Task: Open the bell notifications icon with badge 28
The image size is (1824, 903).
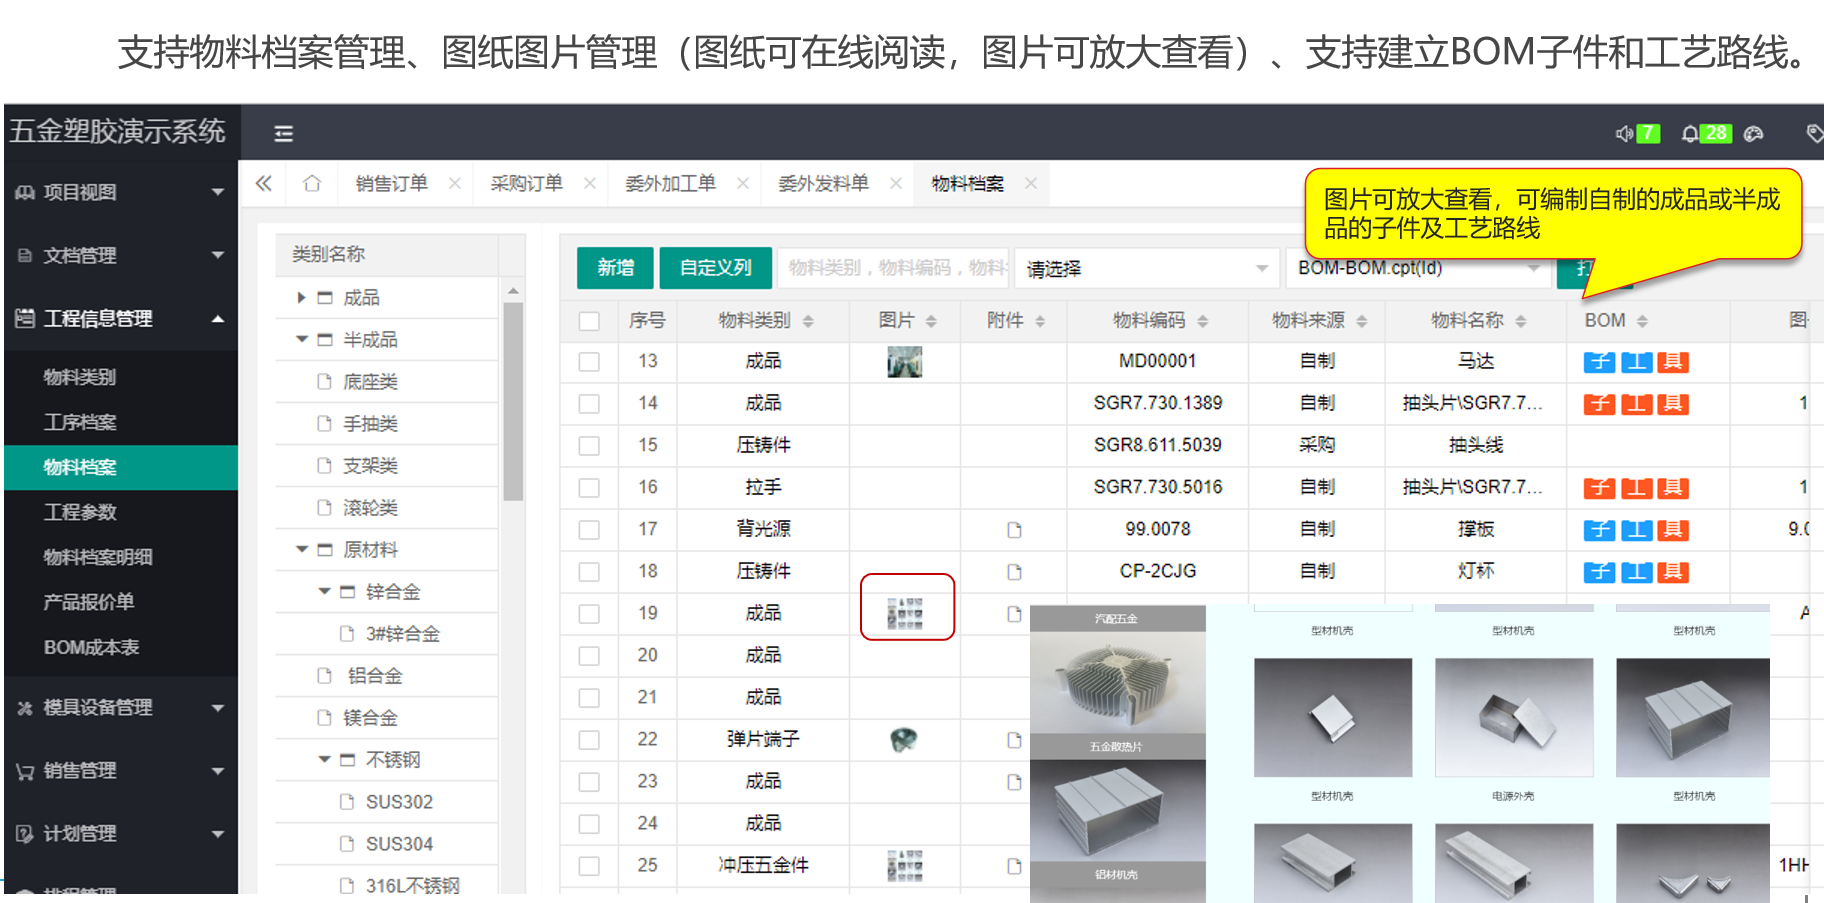Action: tap(1706, 133)
